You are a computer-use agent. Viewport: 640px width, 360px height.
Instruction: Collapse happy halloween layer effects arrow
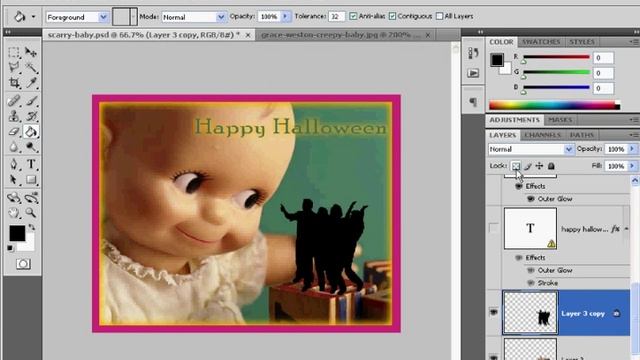pos(627,229)
